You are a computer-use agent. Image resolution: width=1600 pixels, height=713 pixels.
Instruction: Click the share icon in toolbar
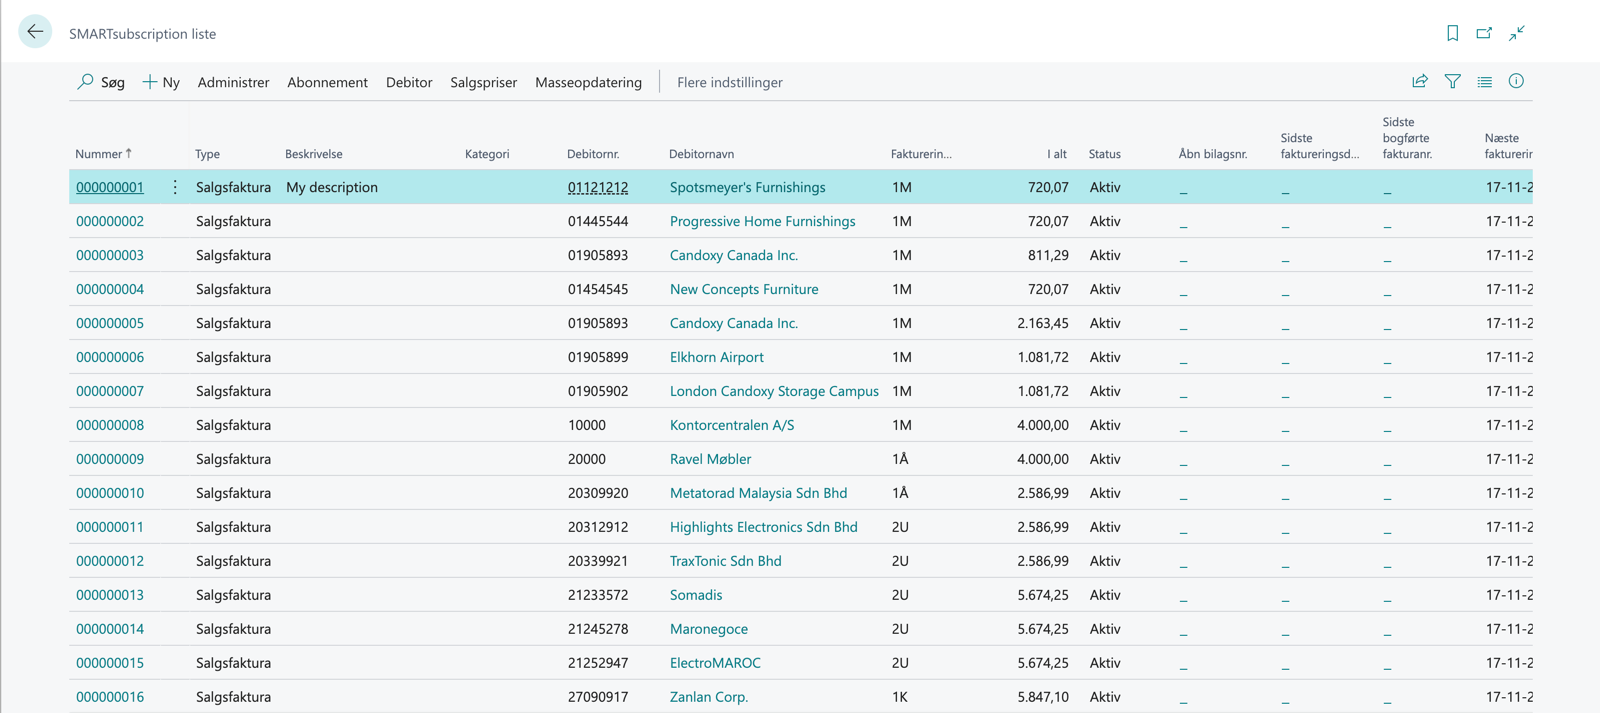(1420, 81)
